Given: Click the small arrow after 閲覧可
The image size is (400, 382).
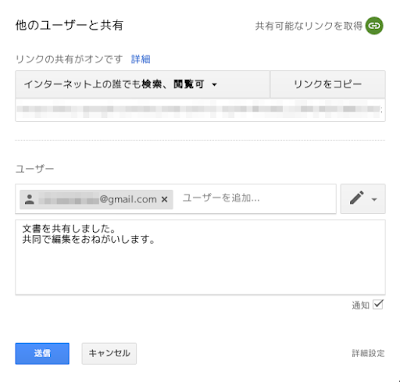Looking at the screenshot, I should (x=214, y=85).
